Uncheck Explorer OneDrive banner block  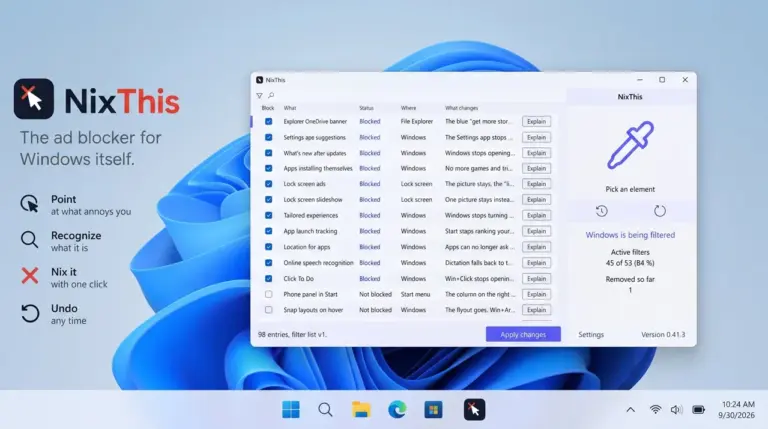268,121
